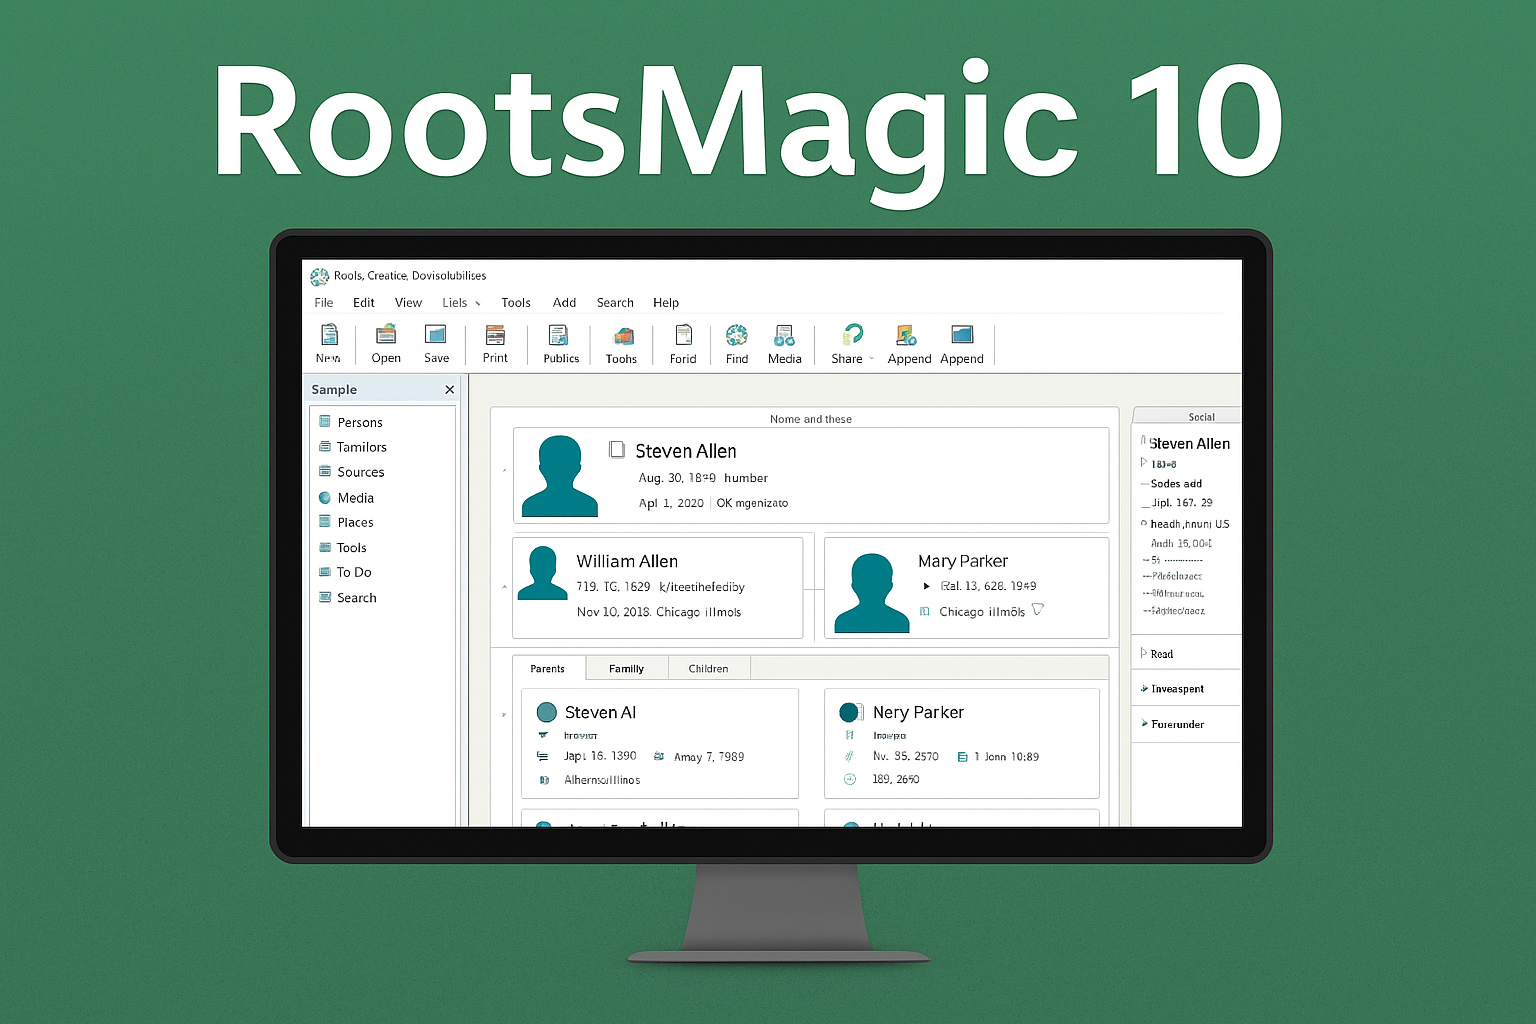The width and height of the screenshot is (1536, 1024).
Task: Expand the Read section in the right panel
Action: 1160,653
